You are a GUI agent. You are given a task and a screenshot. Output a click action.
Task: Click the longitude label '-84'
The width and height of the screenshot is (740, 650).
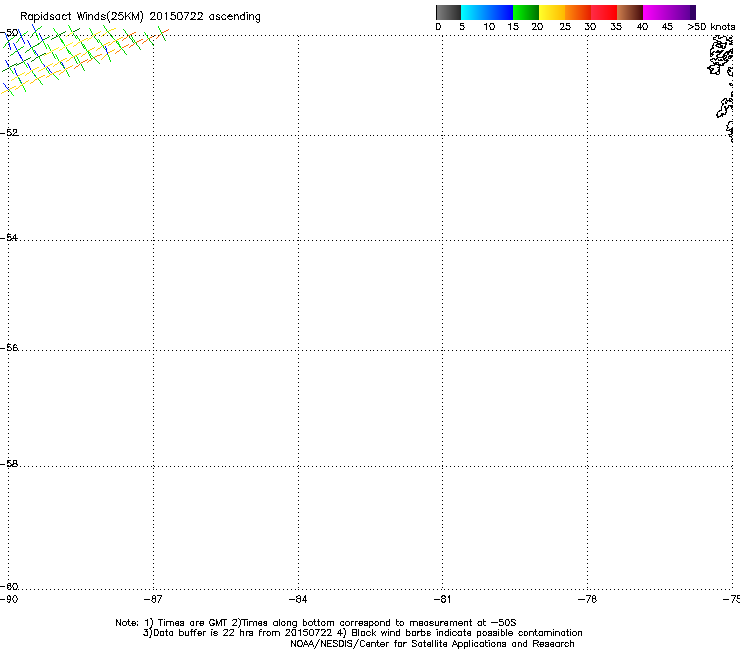(298, 599)
